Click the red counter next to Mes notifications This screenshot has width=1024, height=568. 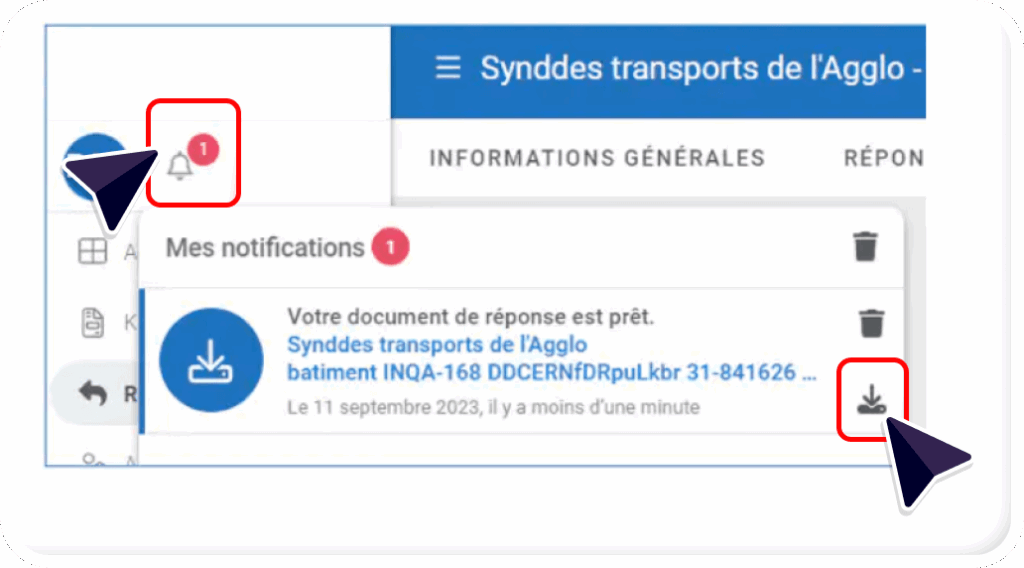[x=391, y=246]
